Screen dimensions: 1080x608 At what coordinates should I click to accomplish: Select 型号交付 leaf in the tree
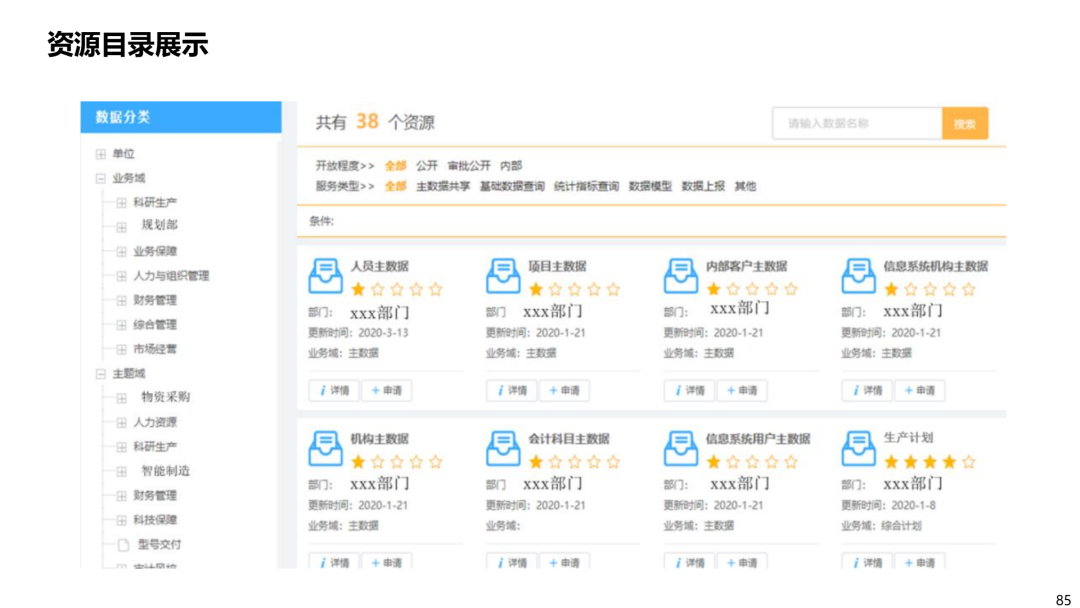point(159,545)
